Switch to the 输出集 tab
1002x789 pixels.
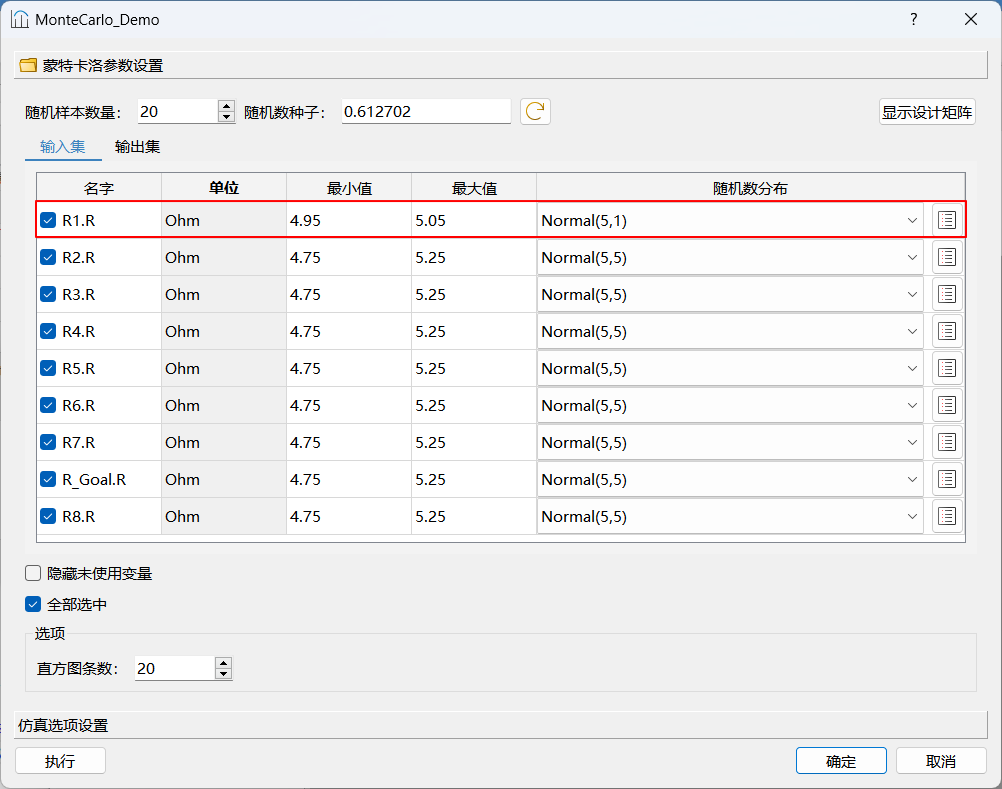click(x=137, y=147)
